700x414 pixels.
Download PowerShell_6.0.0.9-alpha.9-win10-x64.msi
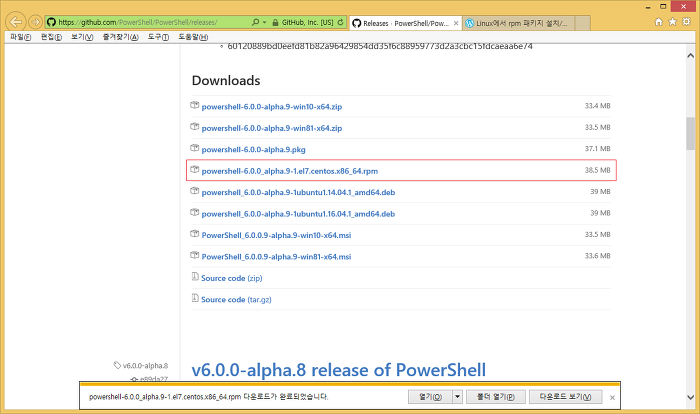[x=276, y=235]
